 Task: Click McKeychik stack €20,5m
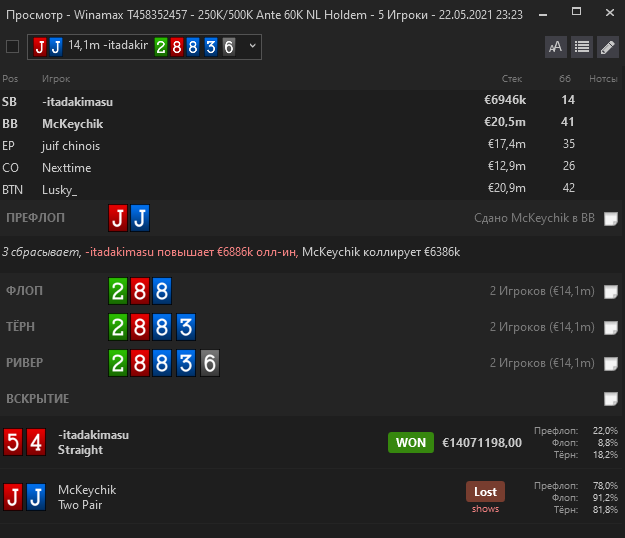(x=505, y=122)
